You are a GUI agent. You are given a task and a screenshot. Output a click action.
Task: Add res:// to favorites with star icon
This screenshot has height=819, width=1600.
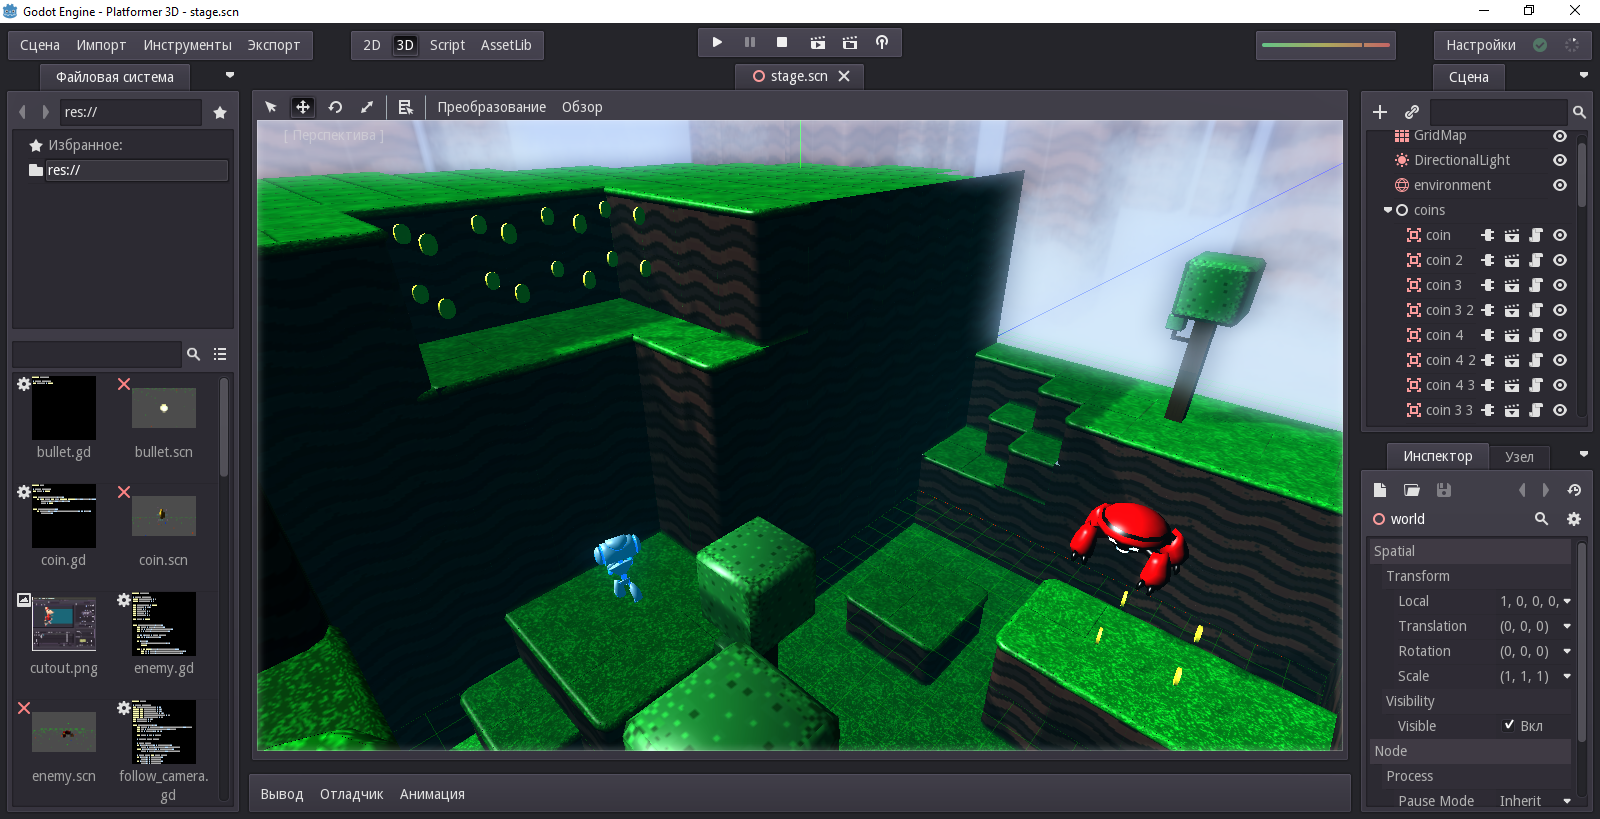[220, 113]
